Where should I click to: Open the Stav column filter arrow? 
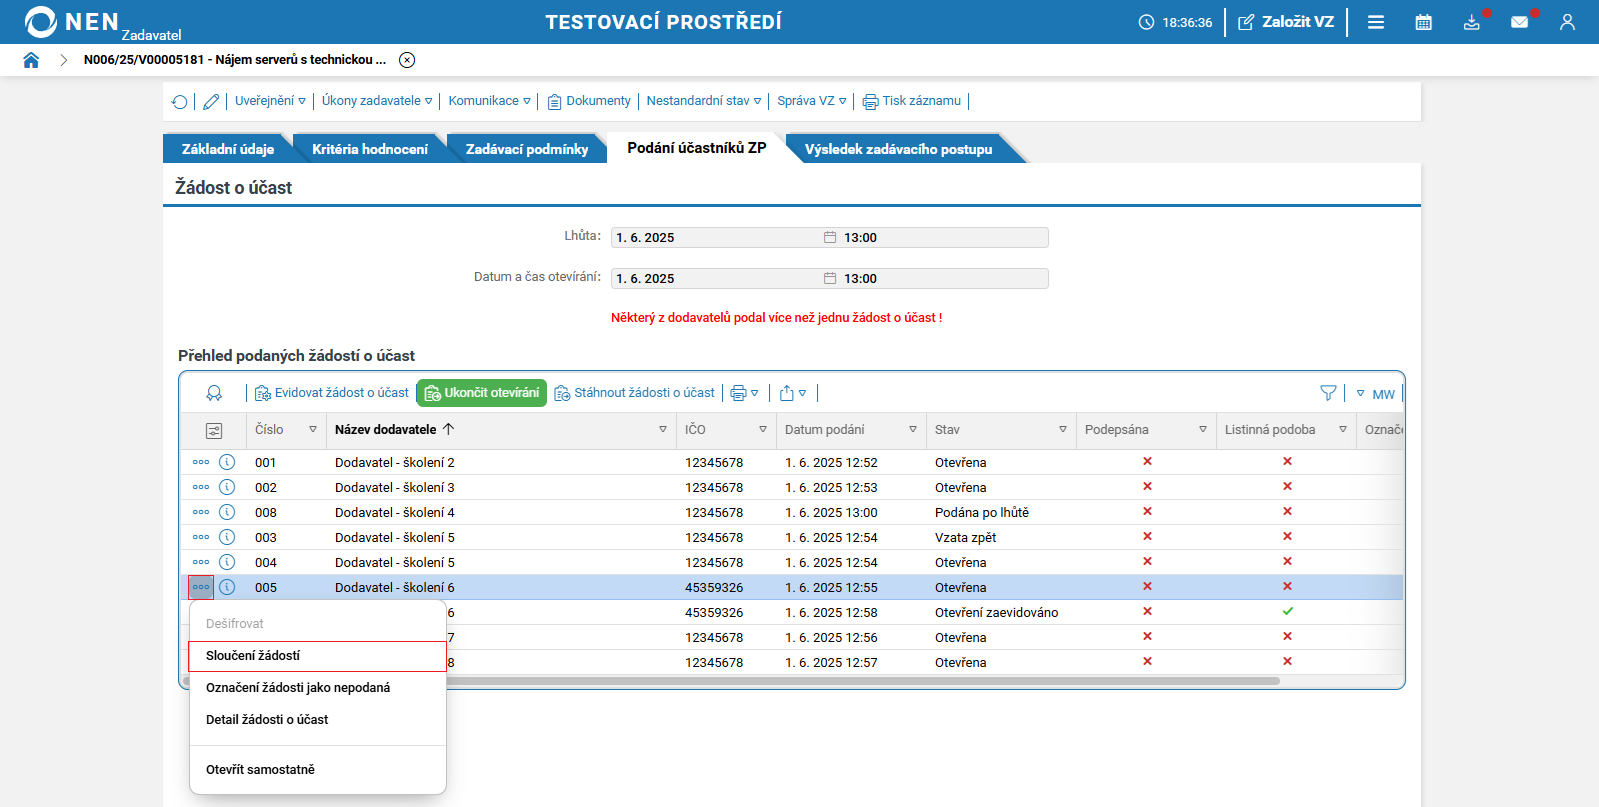pyautogui.click(x=1063, y=430)
